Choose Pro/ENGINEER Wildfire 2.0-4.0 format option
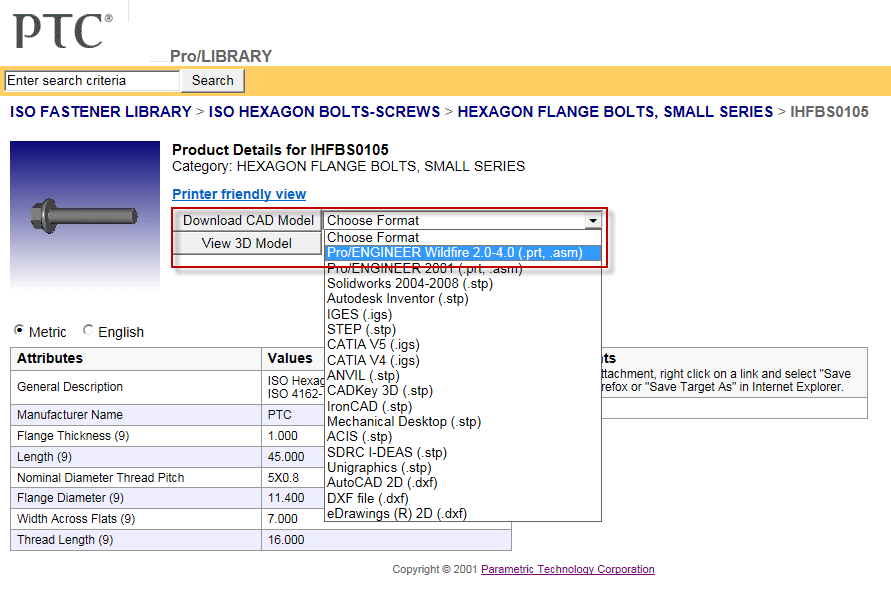 [x=462, y=253]
